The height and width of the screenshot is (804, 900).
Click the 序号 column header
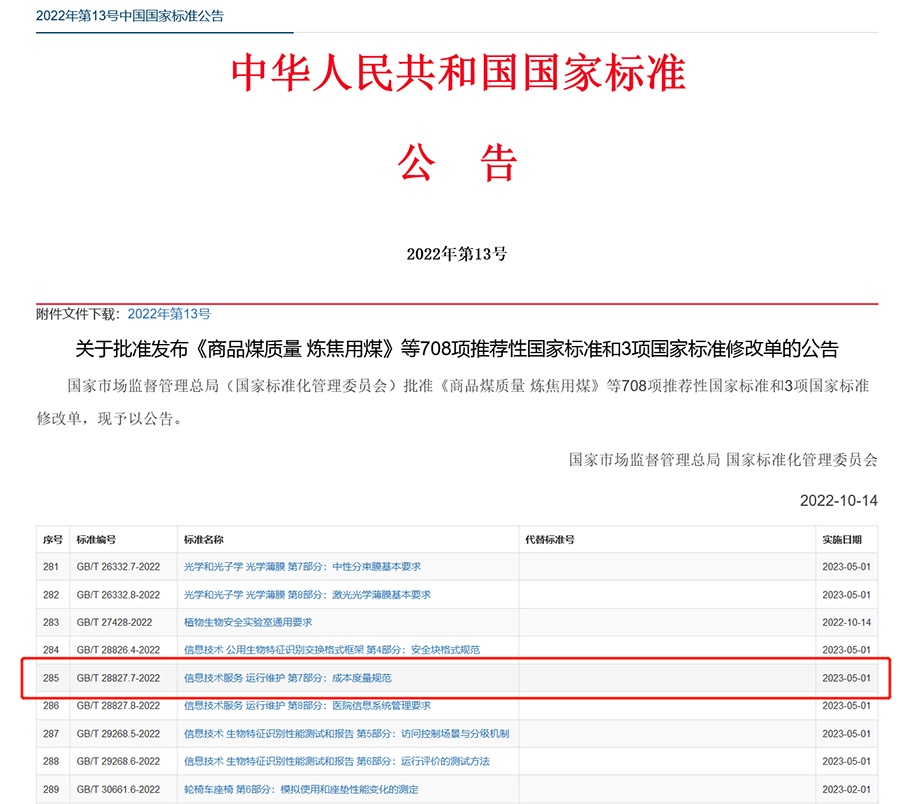[53, 540]
